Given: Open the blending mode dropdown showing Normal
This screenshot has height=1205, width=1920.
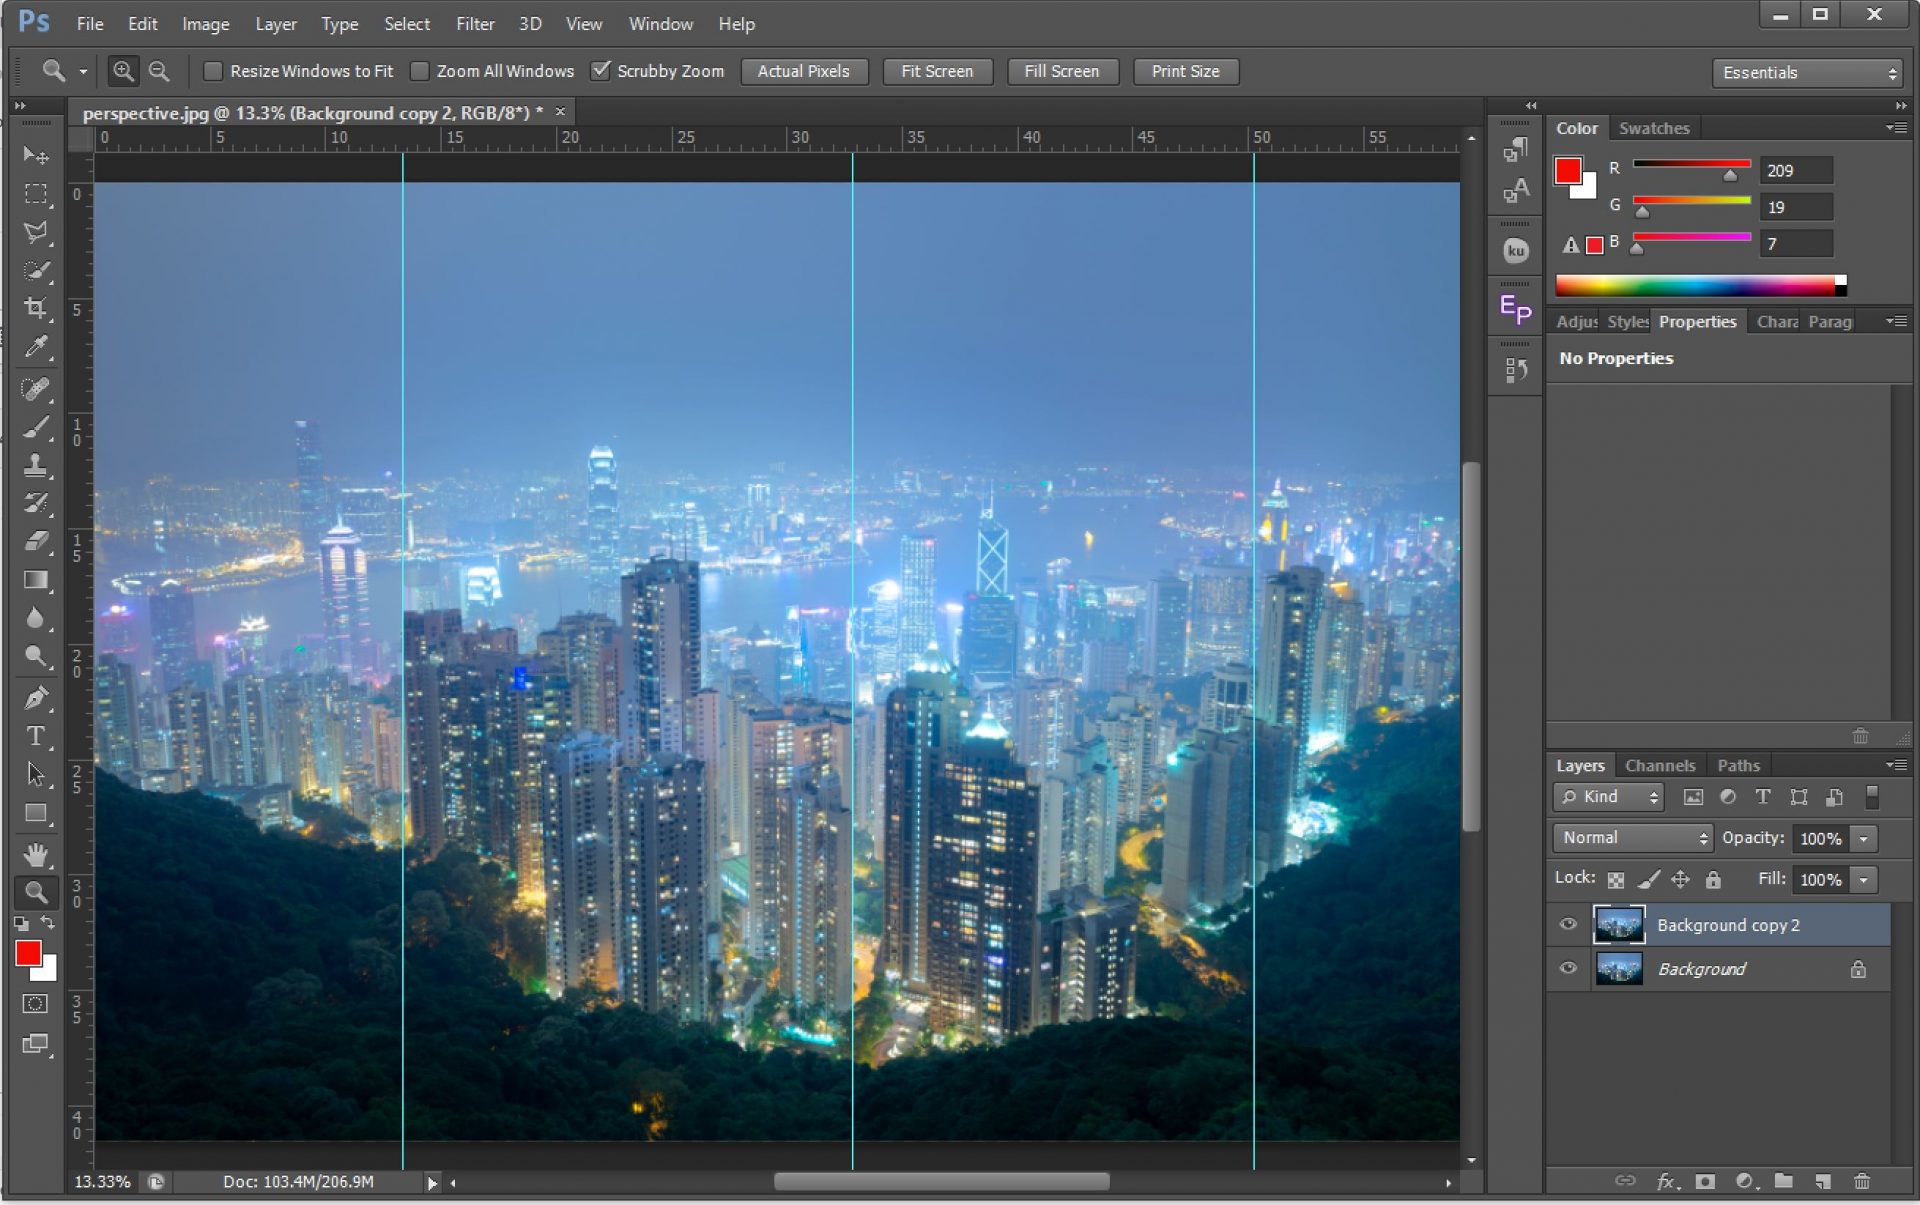Looking at the screenshot, I should click(x=1631, y=838).
